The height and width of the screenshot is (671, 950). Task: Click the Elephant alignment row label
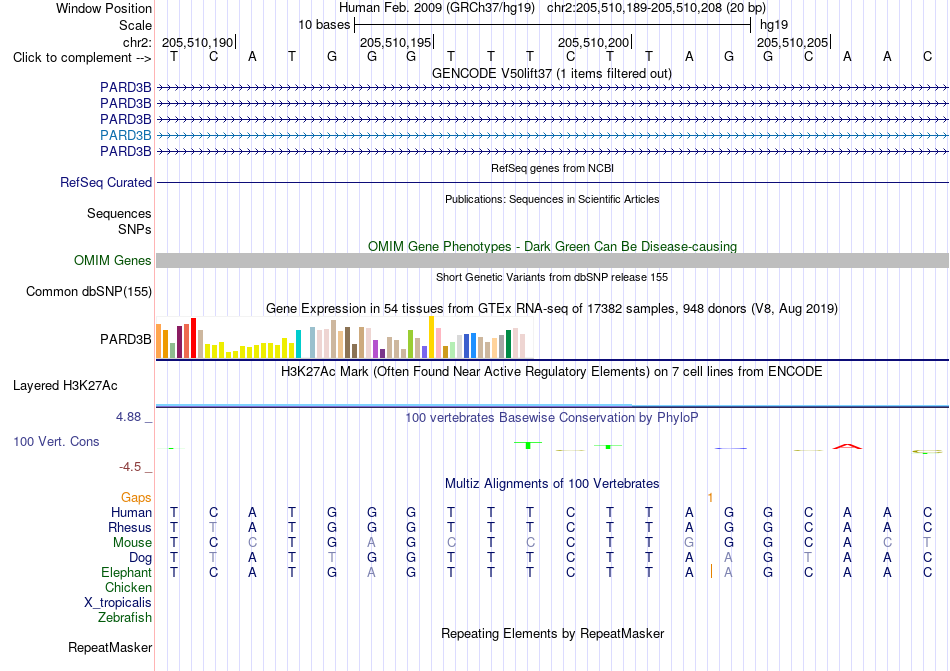point(126,572)
